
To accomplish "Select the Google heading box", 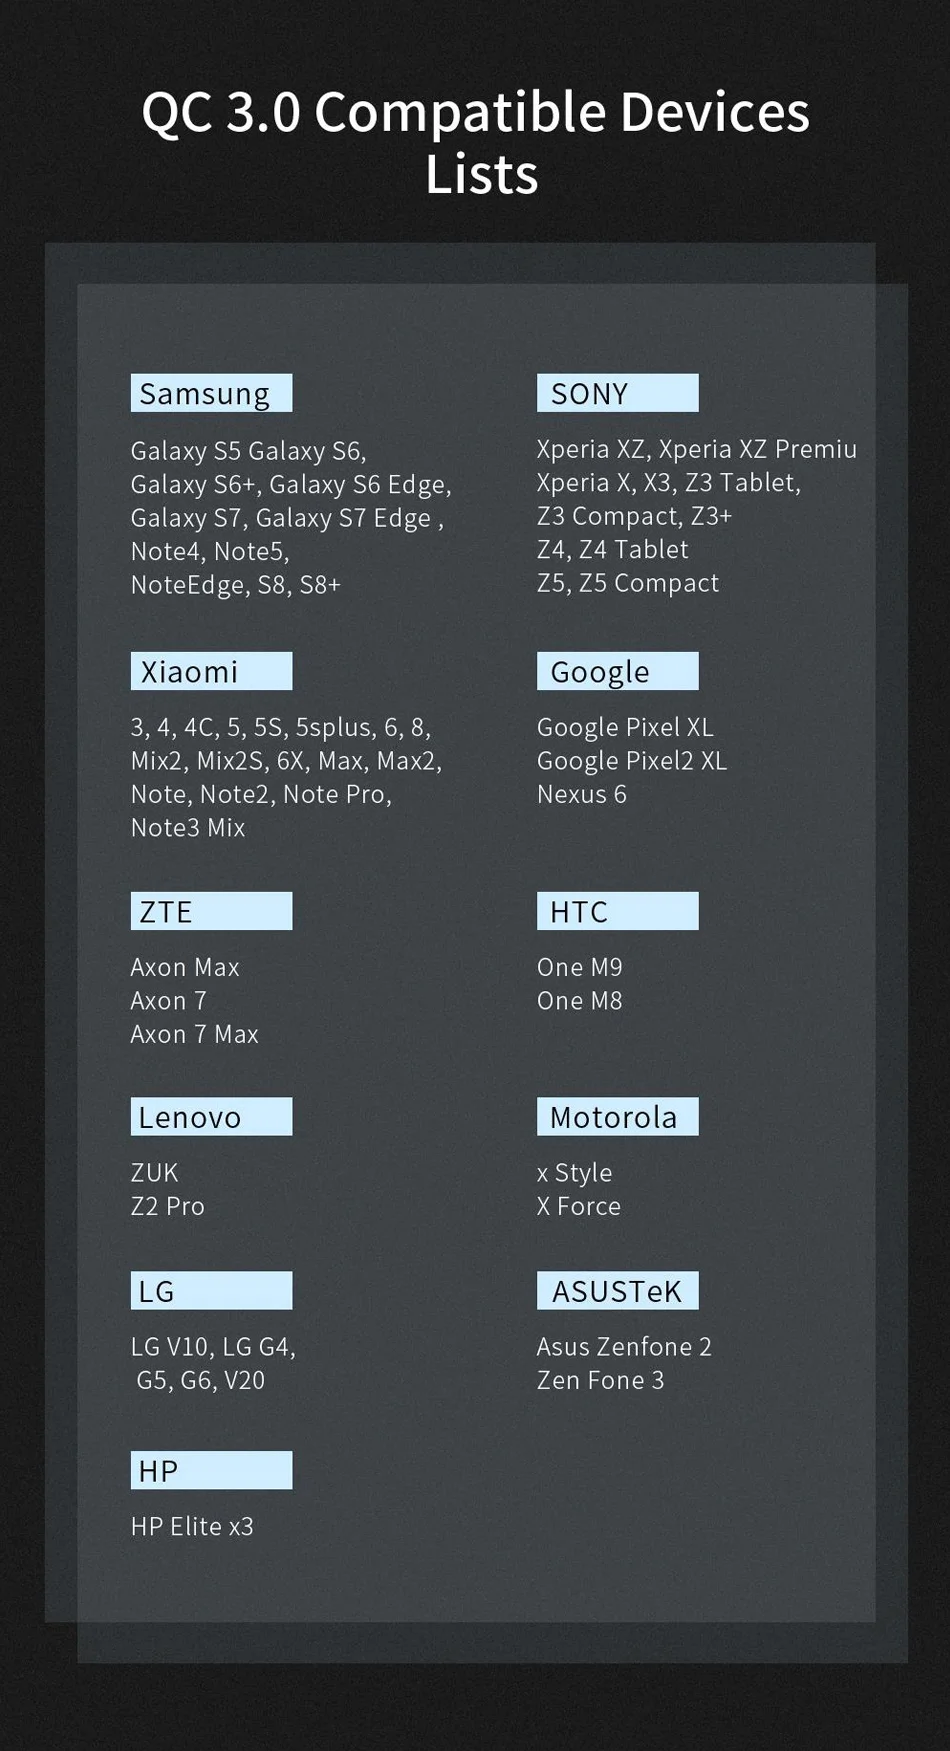I will pos(617,671).
